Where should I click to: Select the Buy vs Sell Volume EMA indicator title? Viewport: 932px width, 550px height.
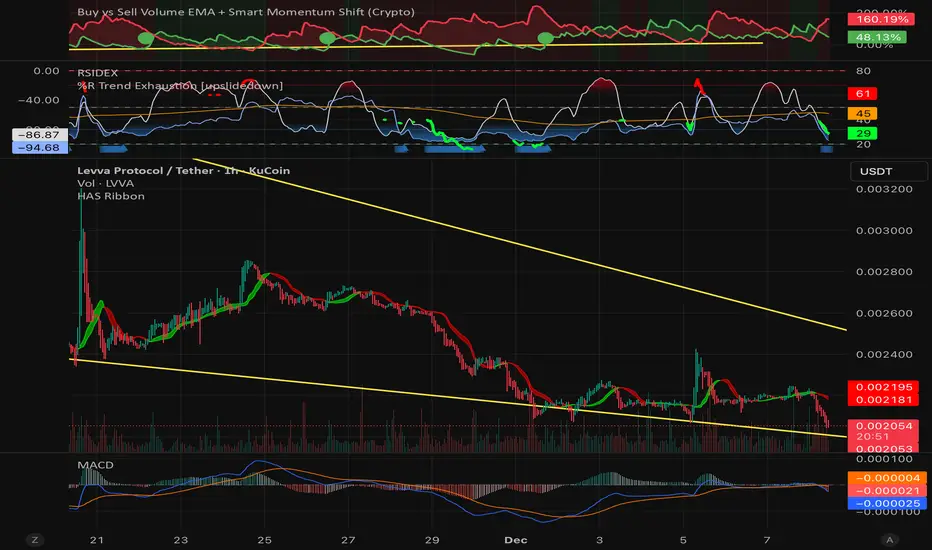pyautogui.click(x=245, y=12)
